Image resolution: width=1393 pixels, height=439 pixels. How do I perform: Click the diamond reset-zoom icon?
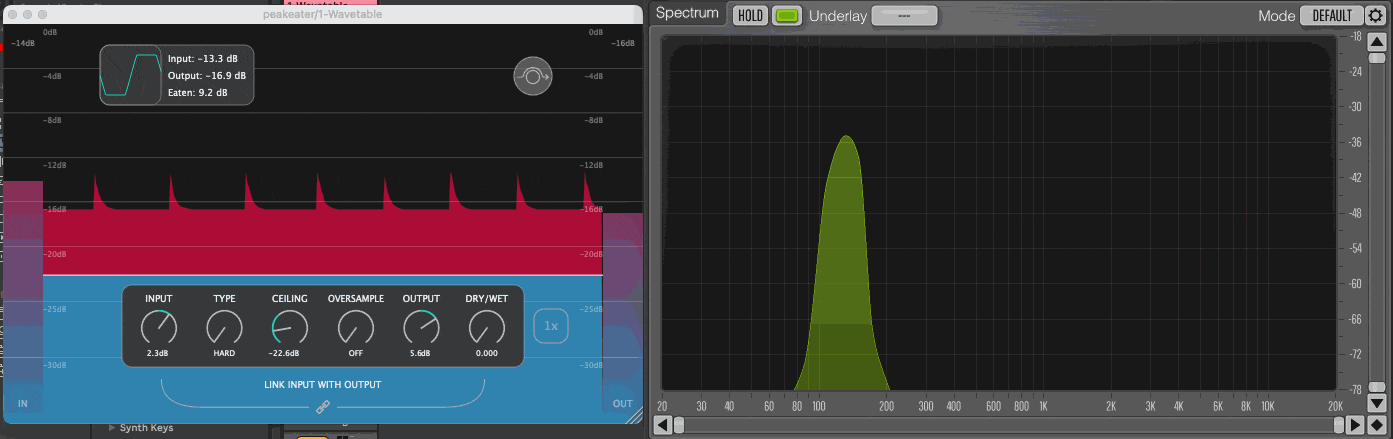point(1376,425)
